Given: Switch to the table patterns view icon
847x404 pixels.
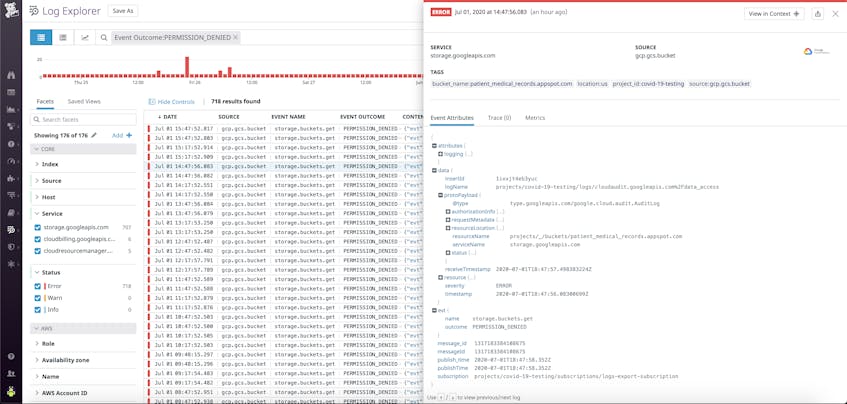Looking at the screenshot, I should point(63,38).
